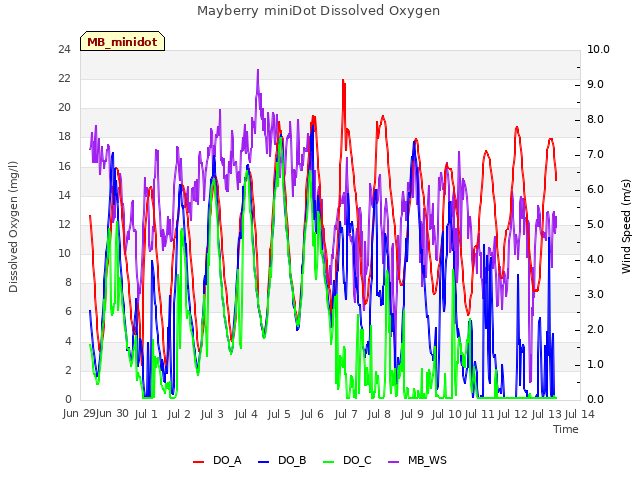
Task: Click the 24 value on left axis
Action: click(64, 50)
